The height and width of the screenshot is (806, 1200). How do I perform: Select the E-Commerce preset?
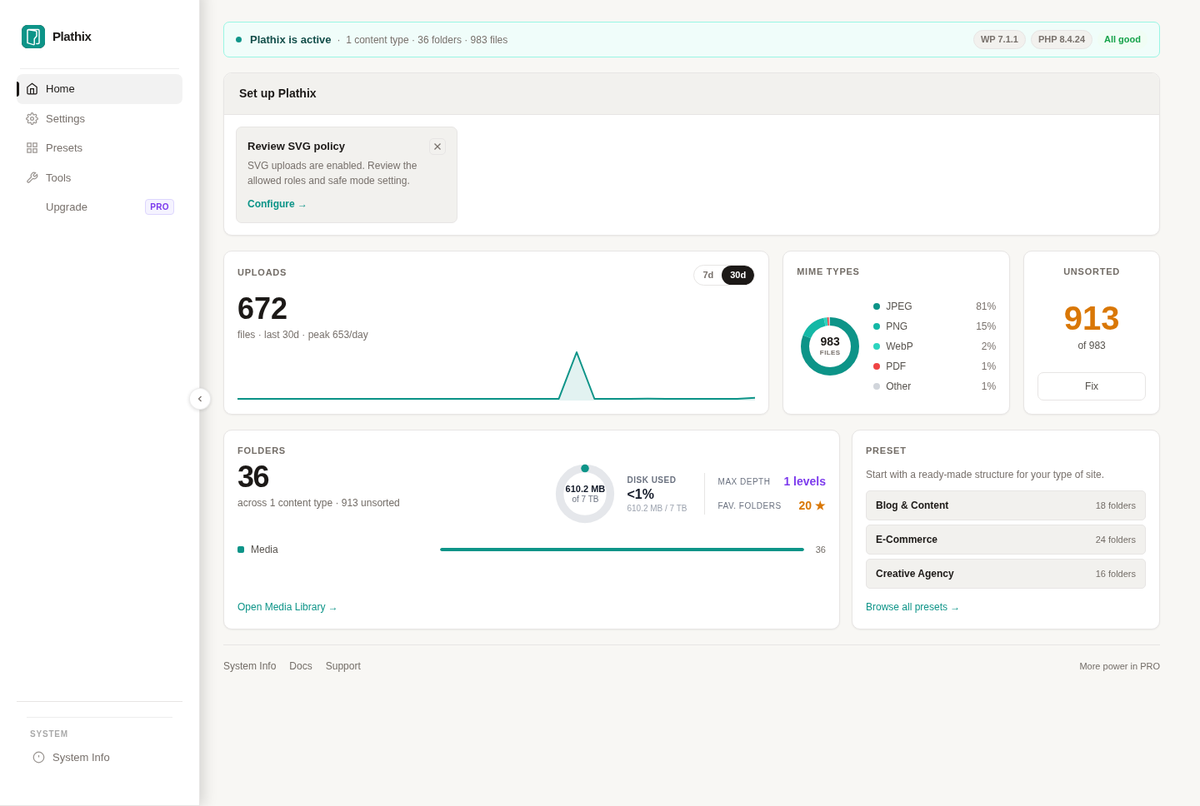[x=1005, y=539]
